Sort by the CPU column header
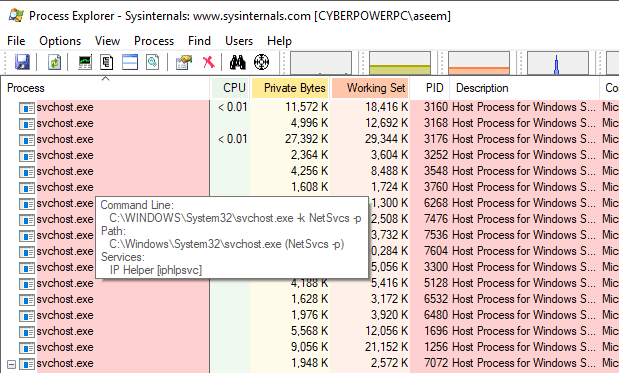Screen dimensions: 619x373 click(231, 88)
